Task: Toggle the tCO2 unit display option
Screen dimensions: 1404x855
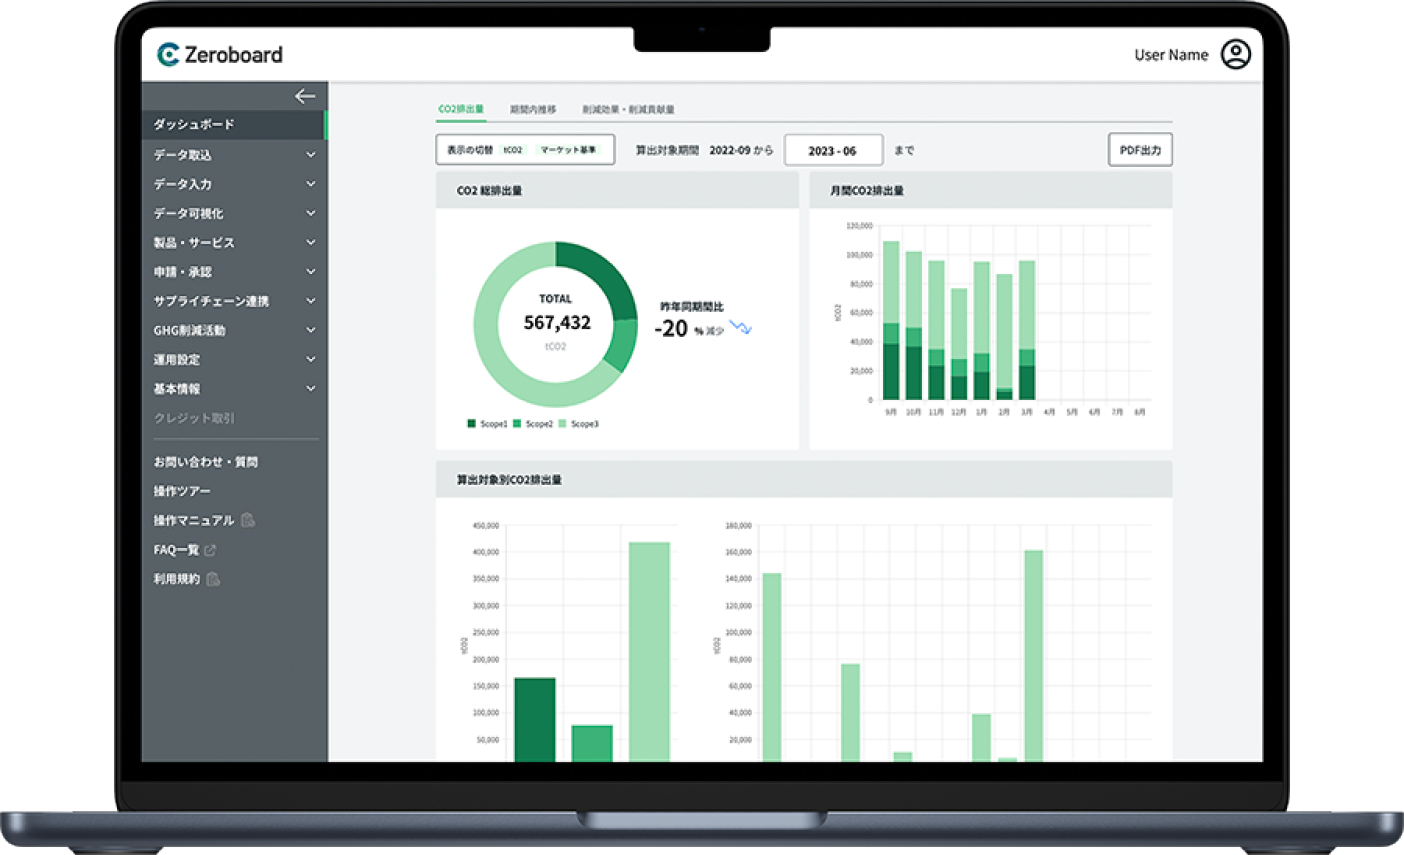Action: click(x=513, y=150)
